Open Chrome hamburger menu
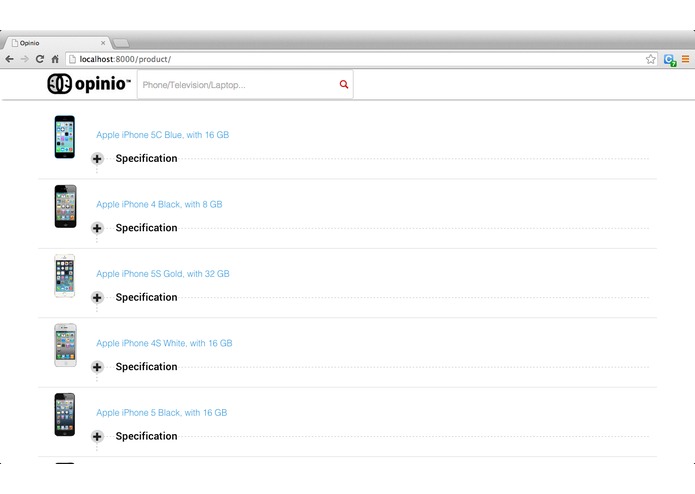The image size is (695, 494). pos(685,59)
